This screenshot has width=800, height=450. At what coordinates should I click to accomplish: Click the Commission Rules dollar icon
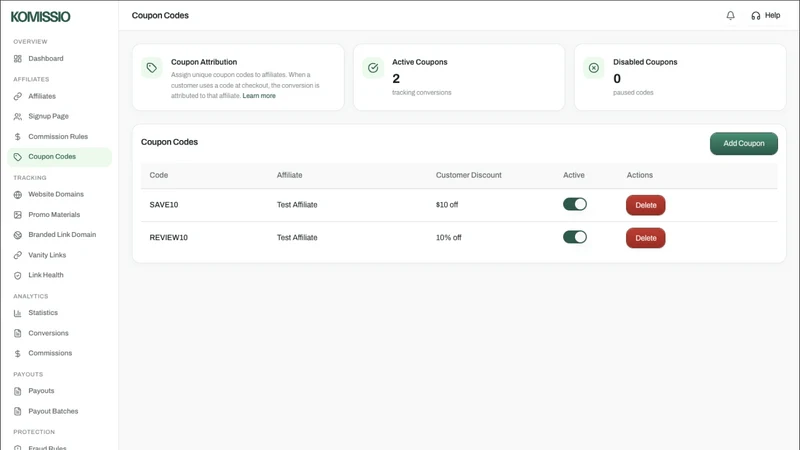(x=18, y=137)
